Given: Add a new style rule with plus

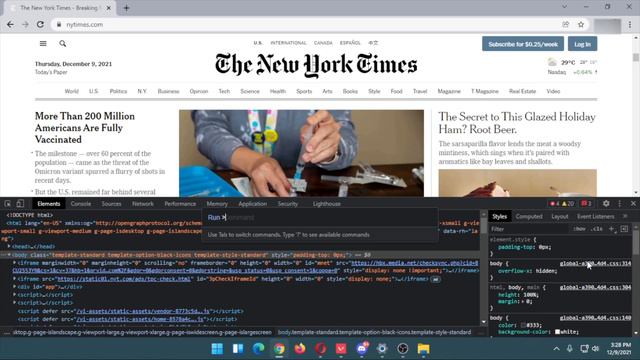Looking at the screenshot, I should (x=611, y=229).
